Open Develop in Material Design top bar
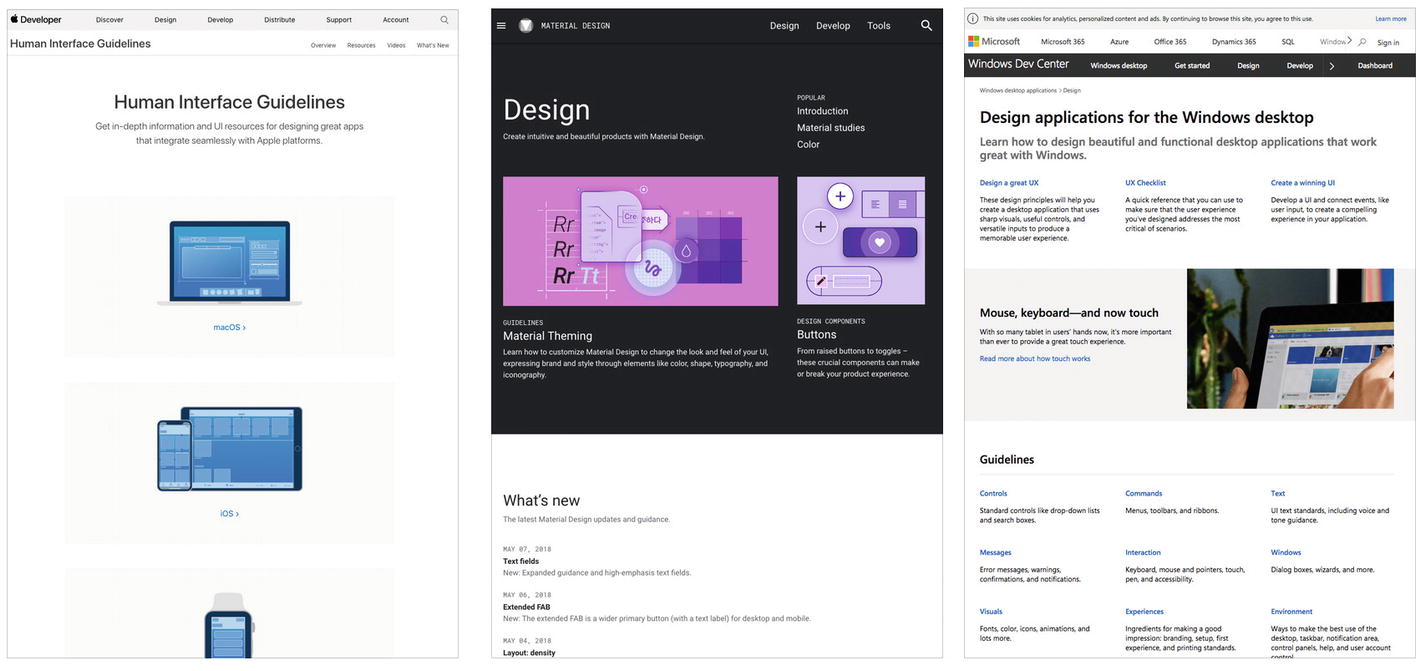Image resolution: width=1426 pixels, height=671 pixels. [x=833, y=26]
